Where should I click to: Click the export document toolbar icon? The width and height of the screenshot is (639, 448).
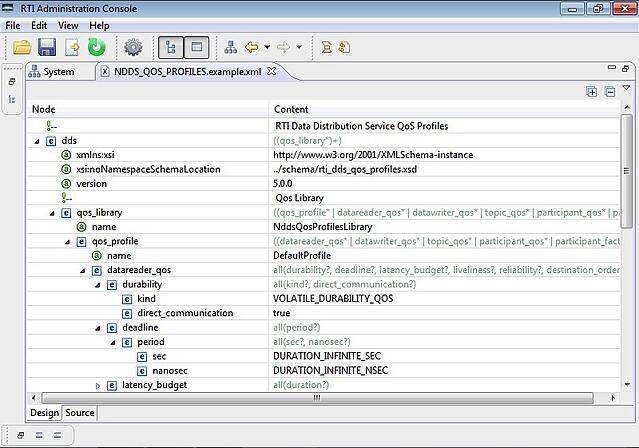click(72, 47)
